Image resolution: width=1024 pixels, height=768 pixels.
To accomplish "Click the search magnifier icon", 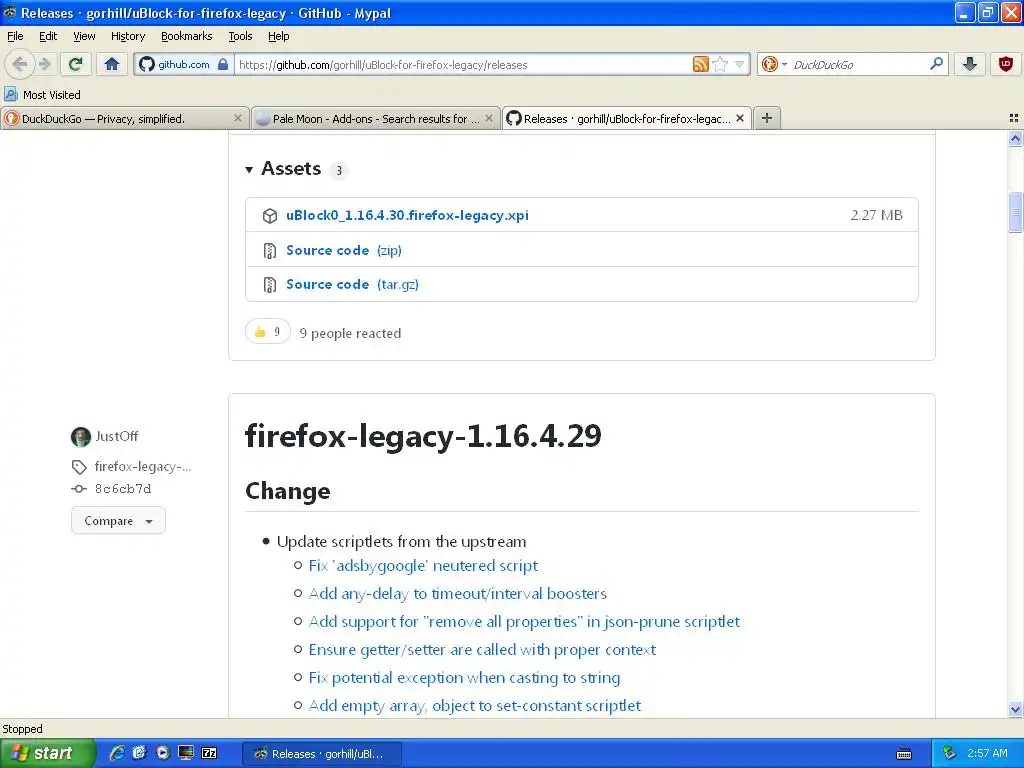I will tap(936, 64).
